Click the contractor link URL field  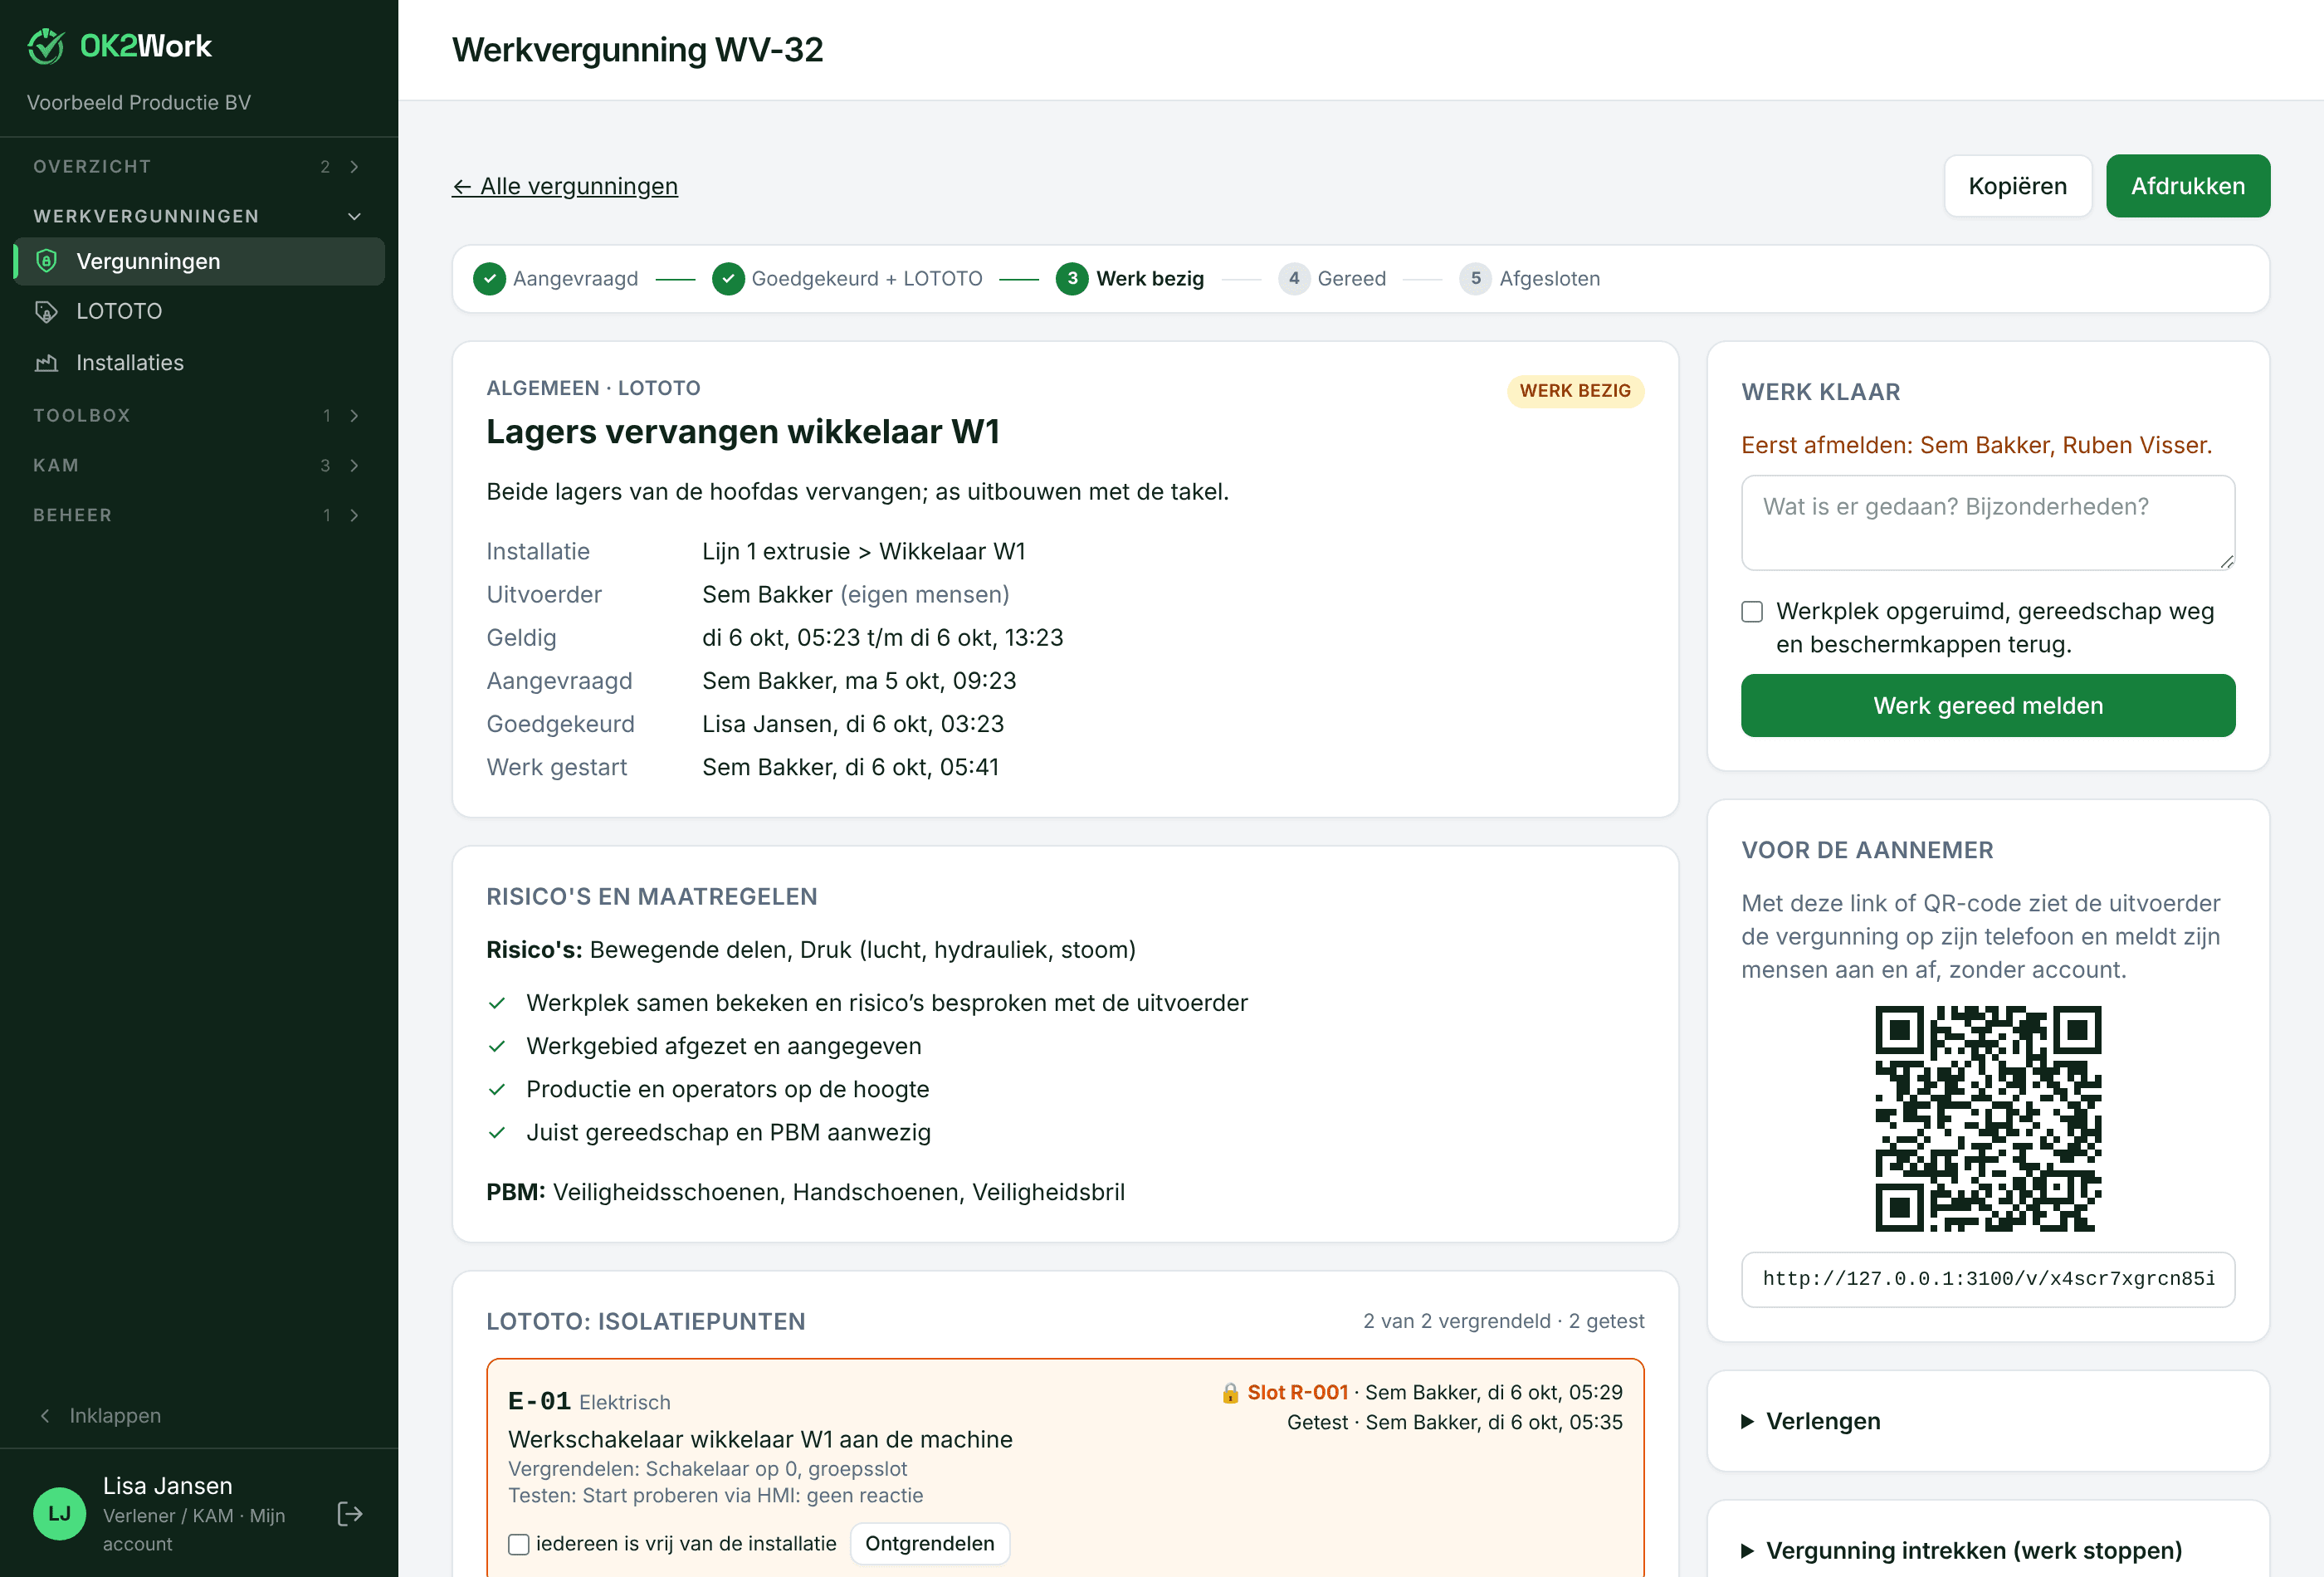coord(1987,1279)
